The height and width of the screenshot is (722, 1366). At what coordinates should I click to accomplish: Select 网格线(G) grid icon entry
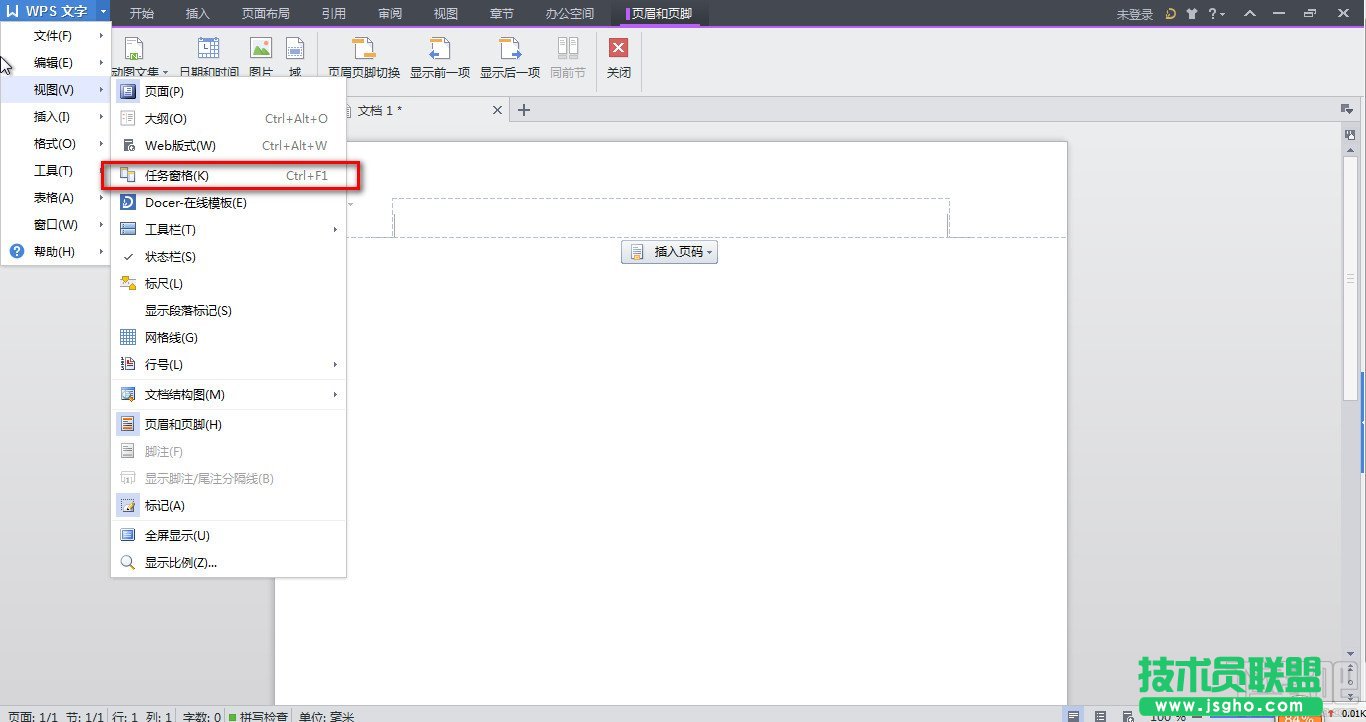pos(171,338)
